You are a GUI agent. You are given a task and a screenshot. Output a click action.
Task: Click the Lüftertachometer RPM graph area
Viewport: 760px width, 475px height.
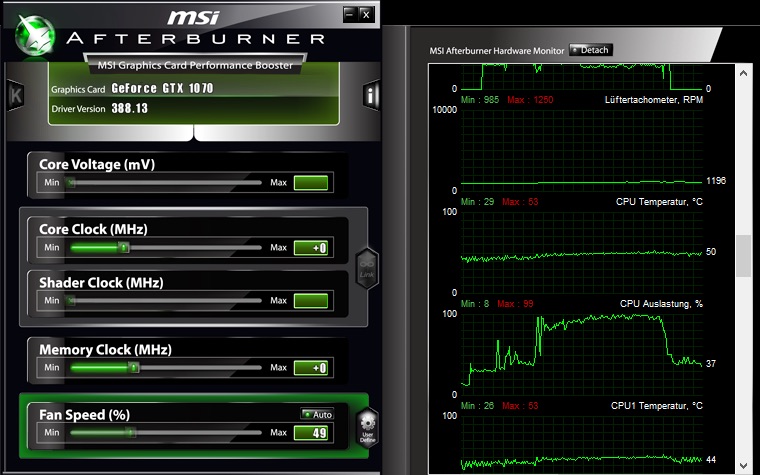point(582,150)
